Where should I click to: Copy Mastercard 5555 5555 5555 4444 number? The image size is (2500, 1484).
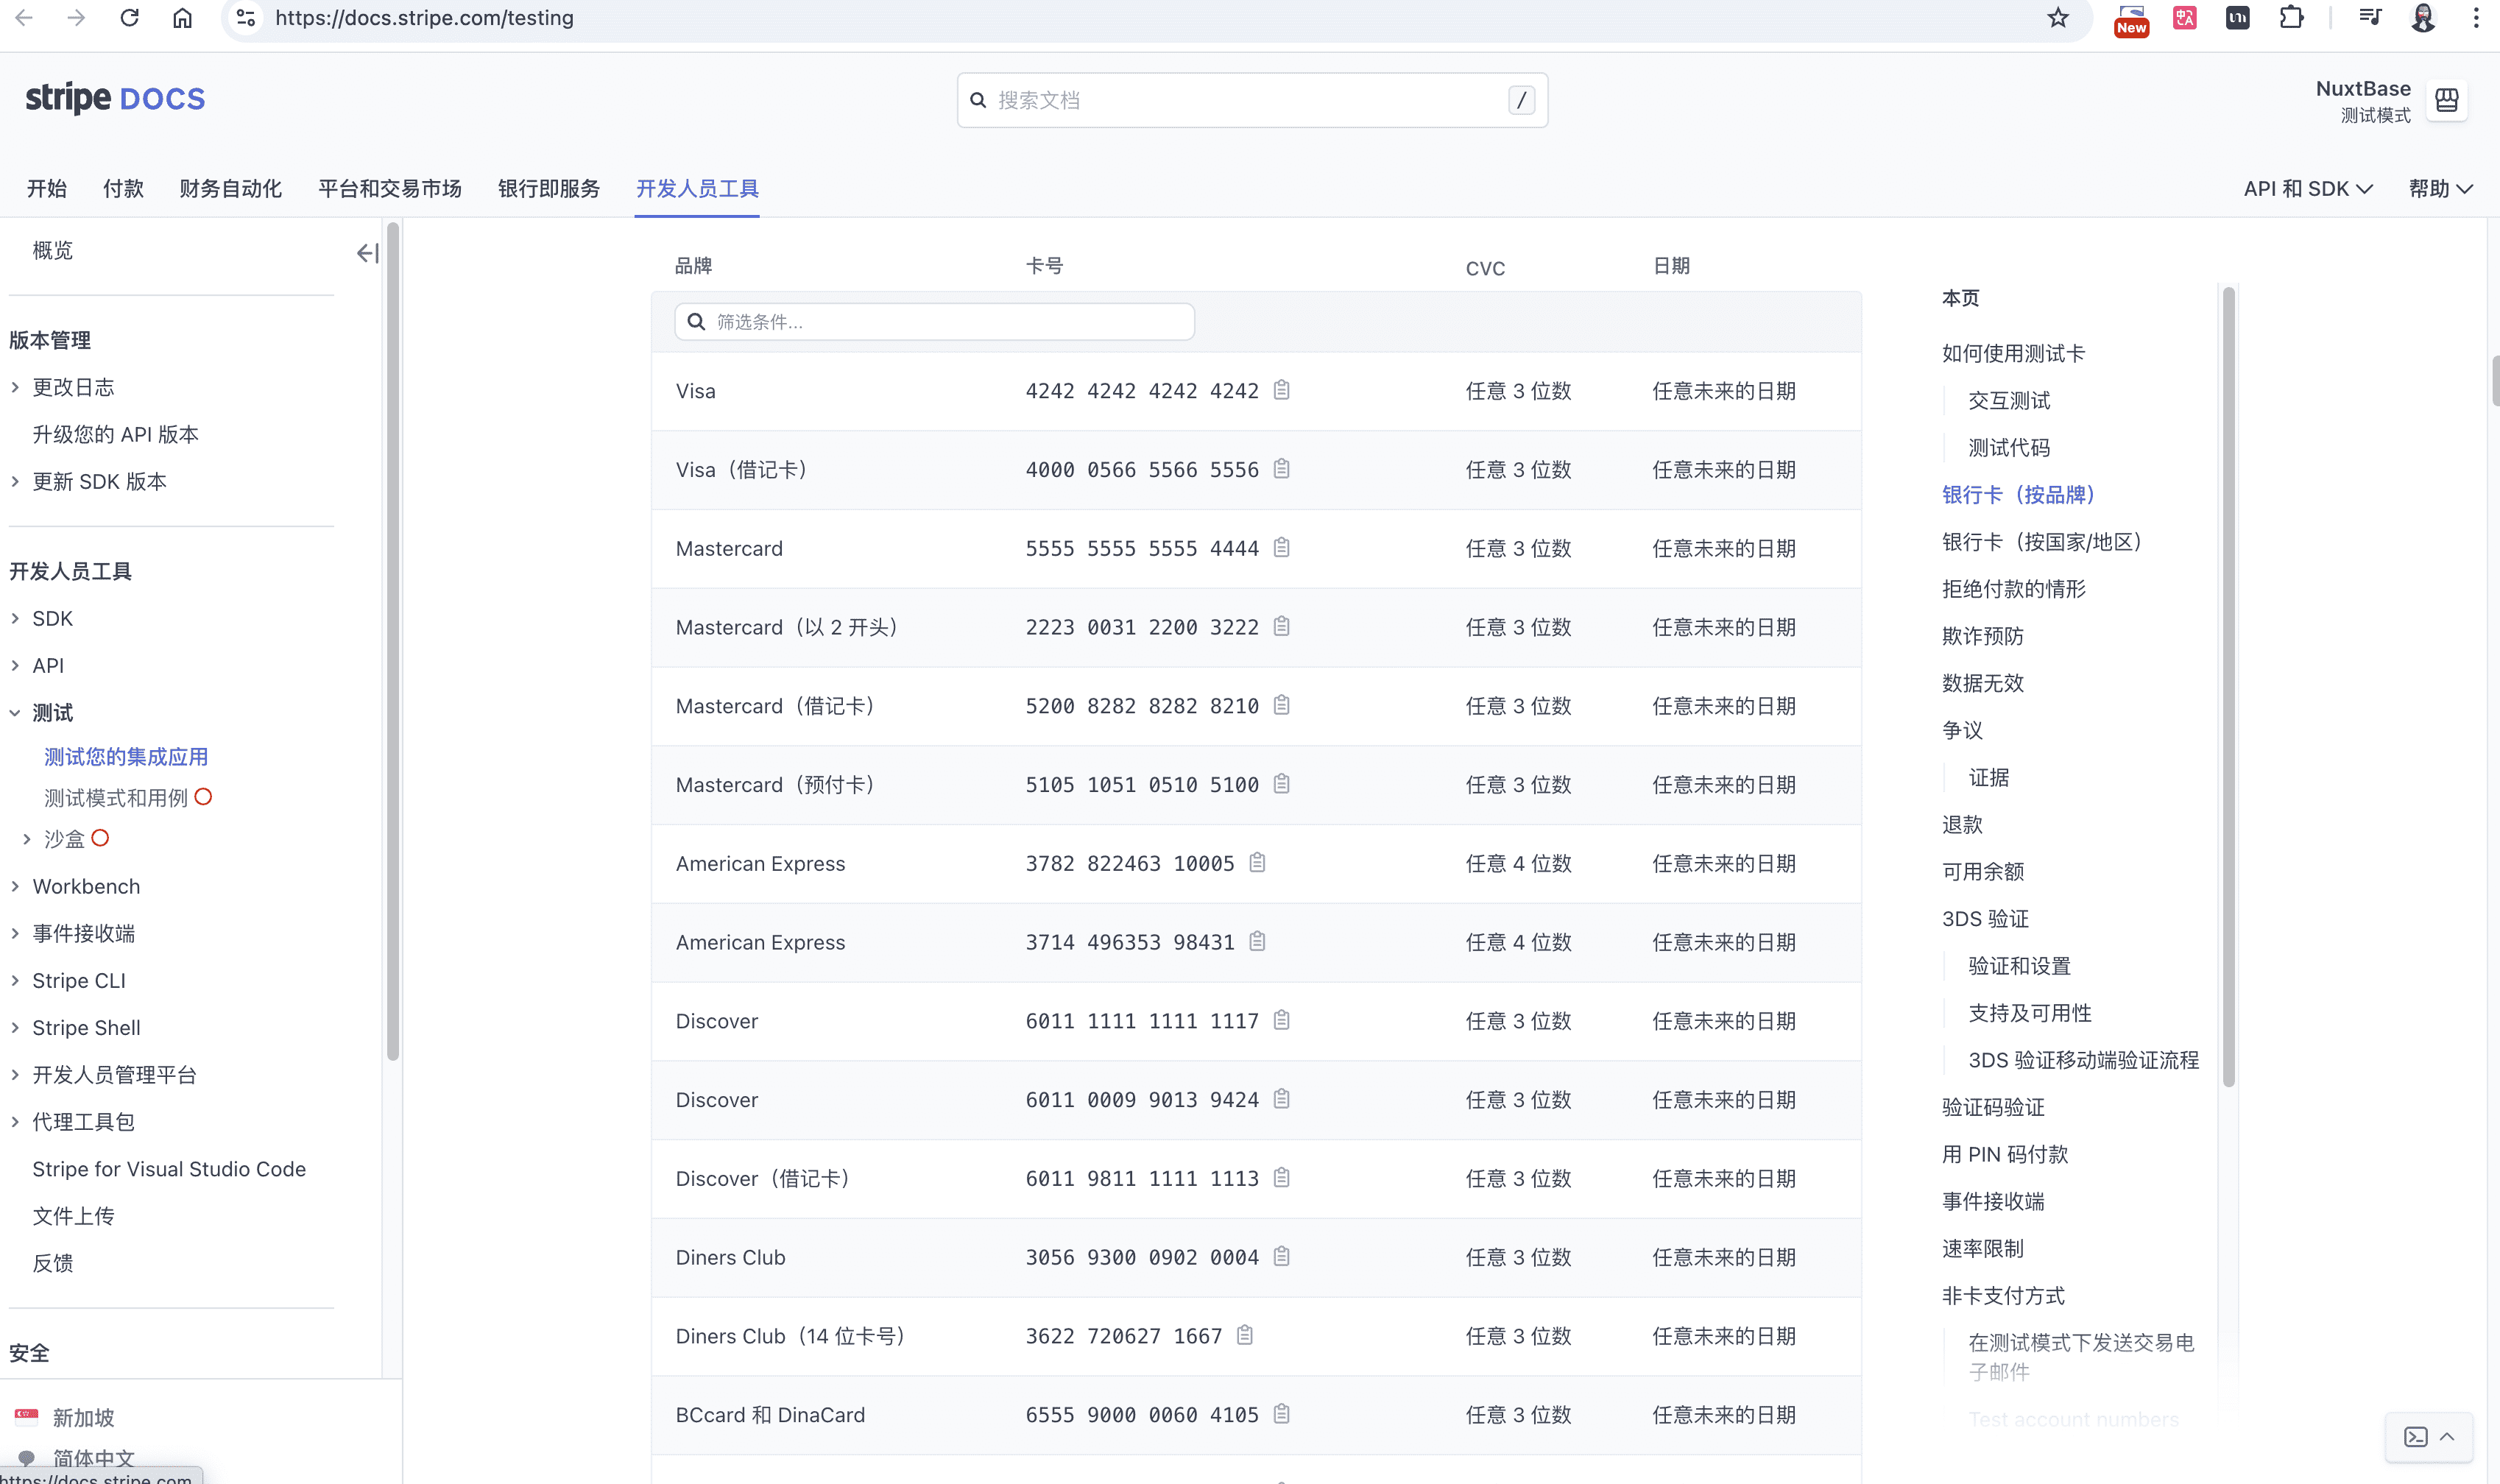(1281, 548)
